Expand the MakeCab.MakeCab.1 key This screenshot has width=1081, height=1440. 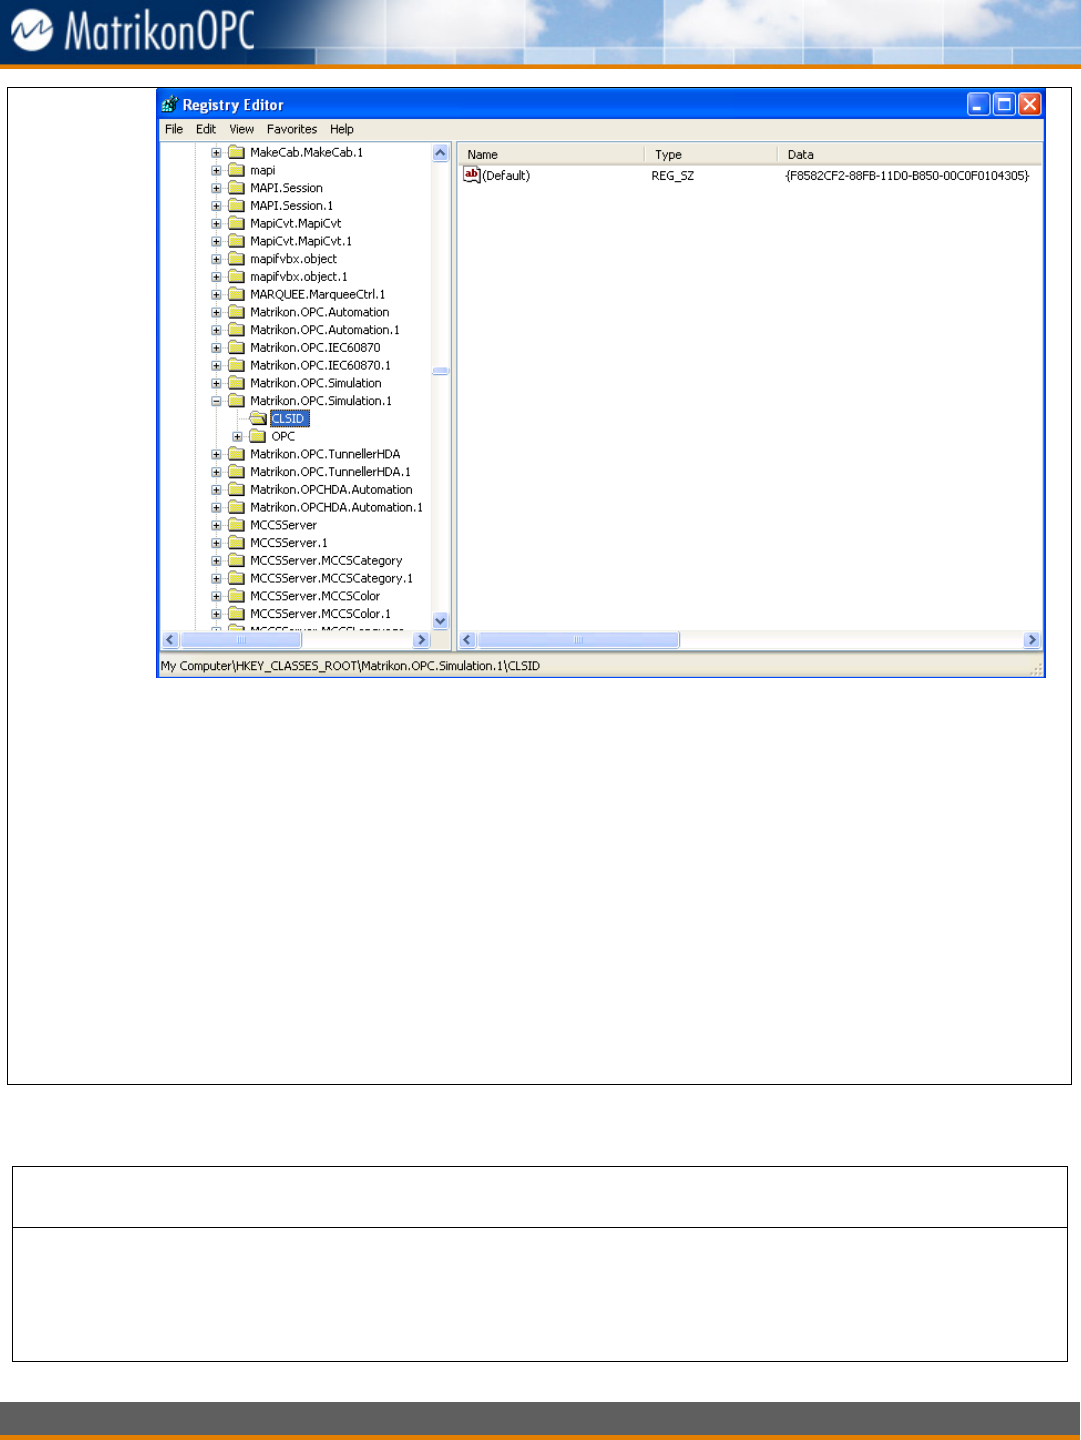[216, 153]
